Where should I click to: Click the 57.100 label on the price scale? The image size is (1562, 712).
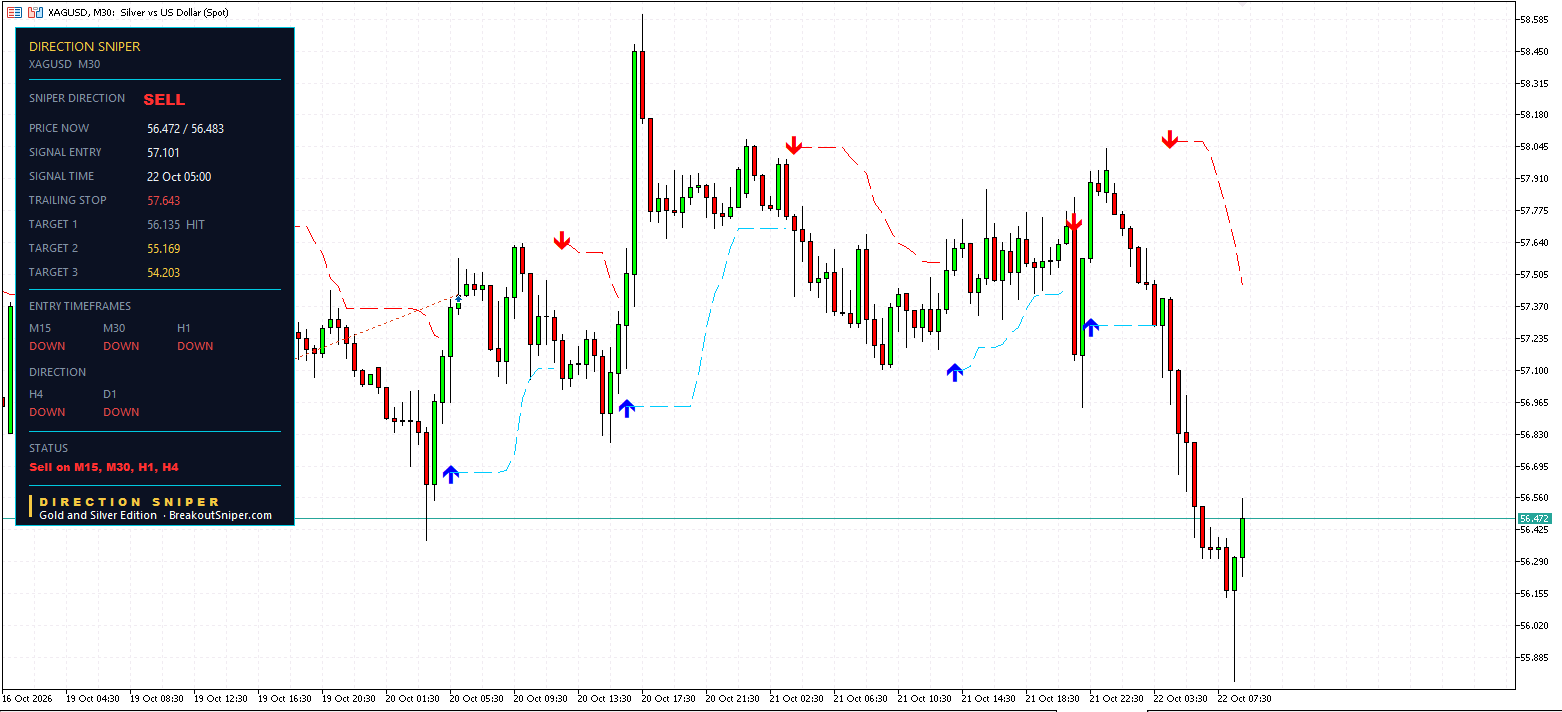[1534, 370]
